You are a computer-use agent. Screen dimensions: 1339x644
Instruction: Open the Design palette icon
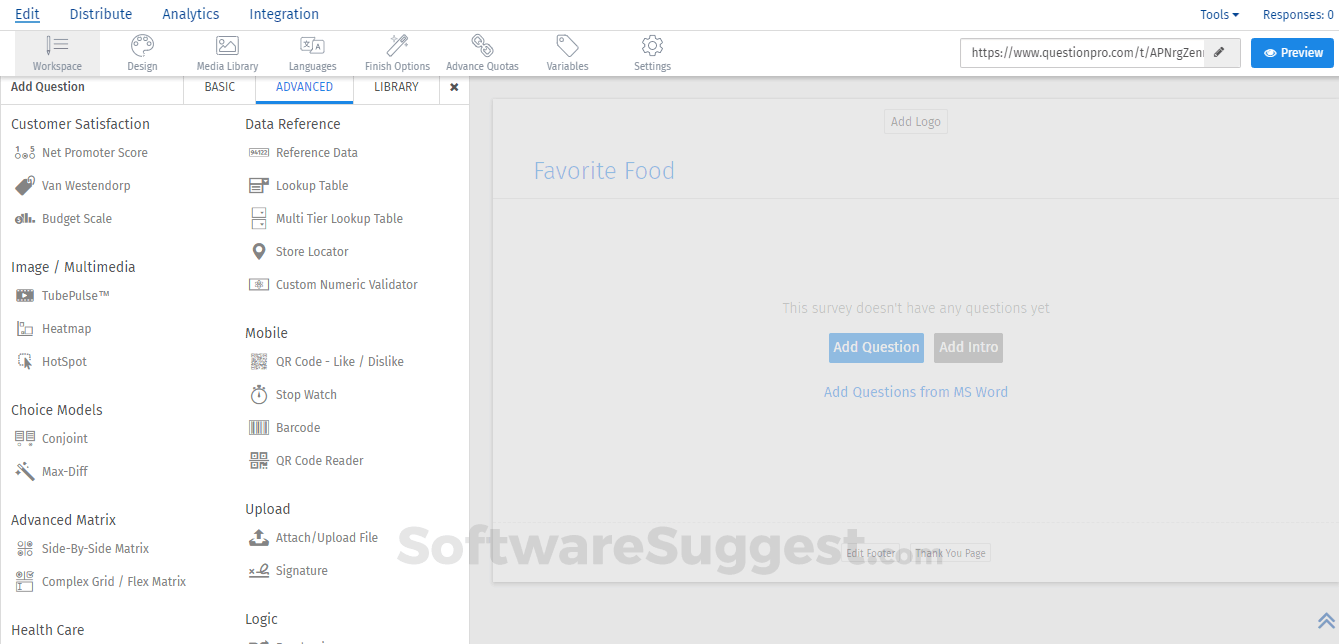[x=142, y=46]
